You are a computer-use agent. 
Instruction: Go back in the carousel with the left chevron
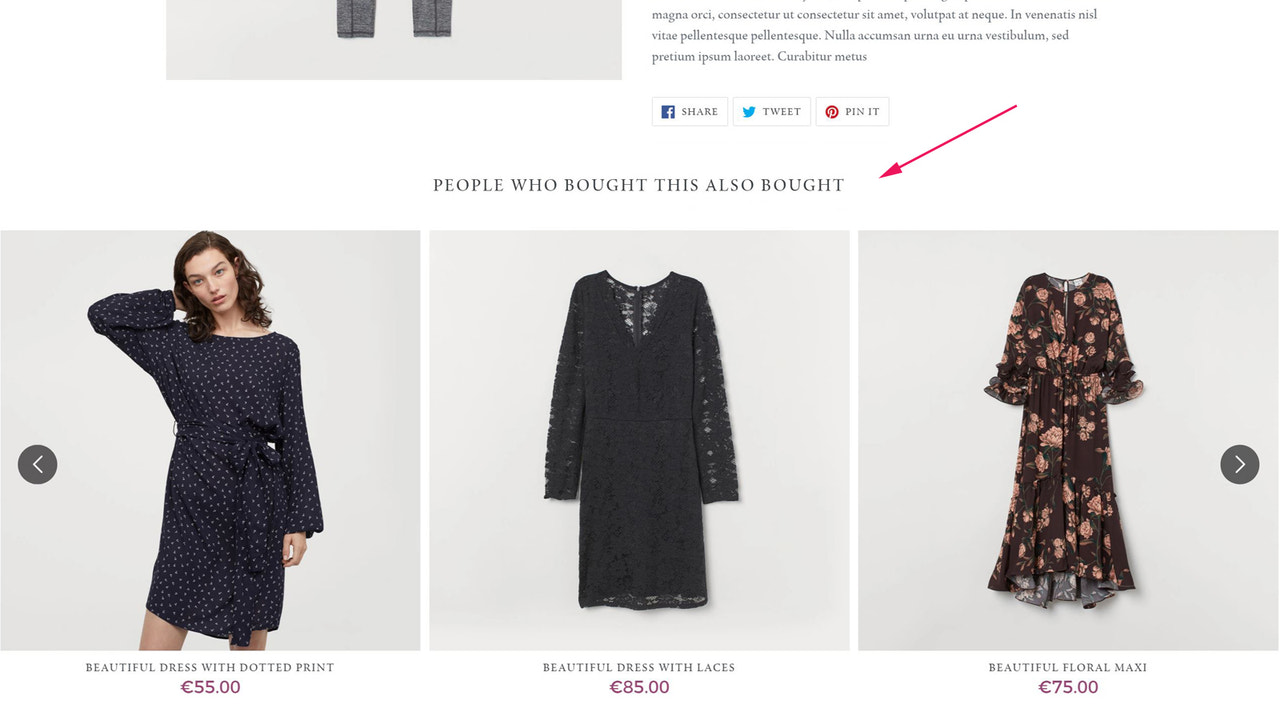(x=38, y=464)
